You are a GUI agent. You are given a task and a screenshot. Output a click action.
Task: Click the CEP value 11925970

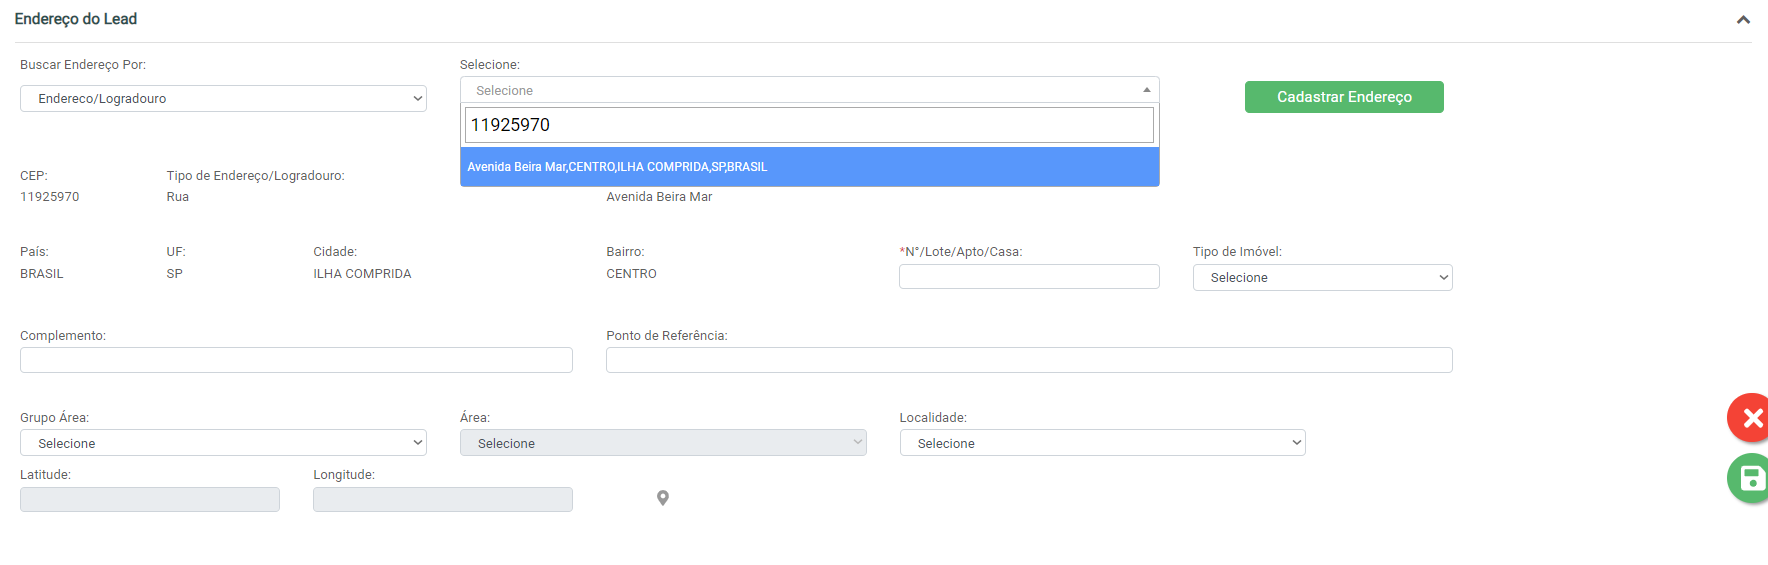click(50, 197)
